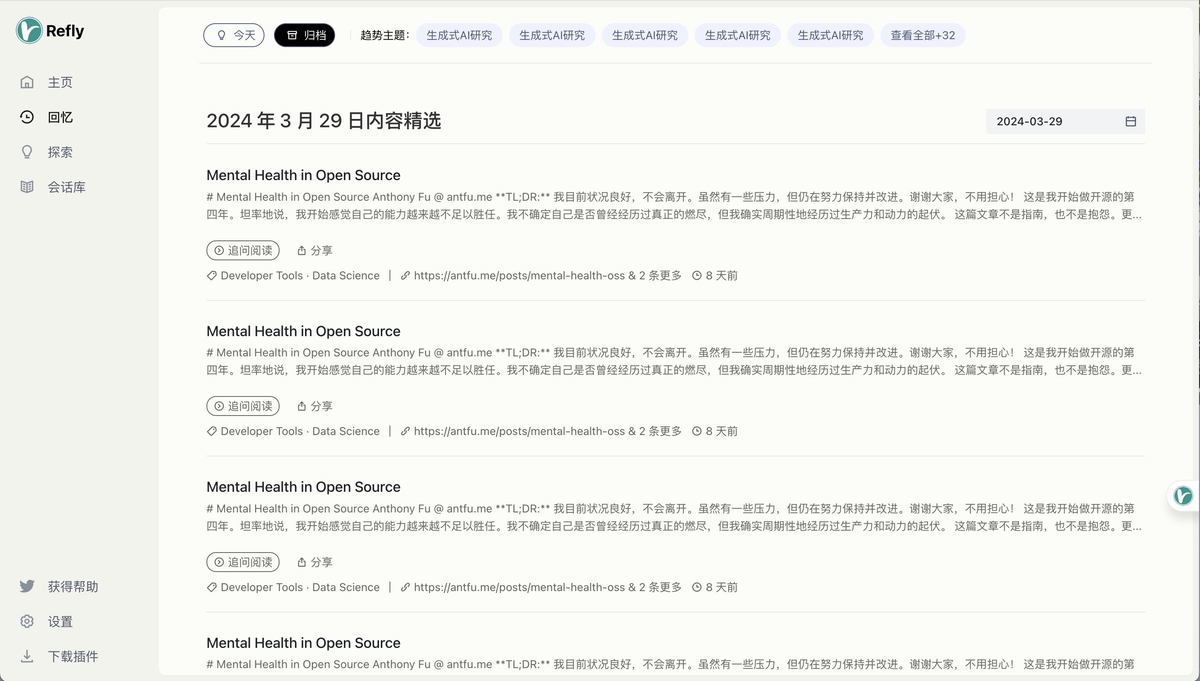Open the calendar icon in date picker

1131,122
